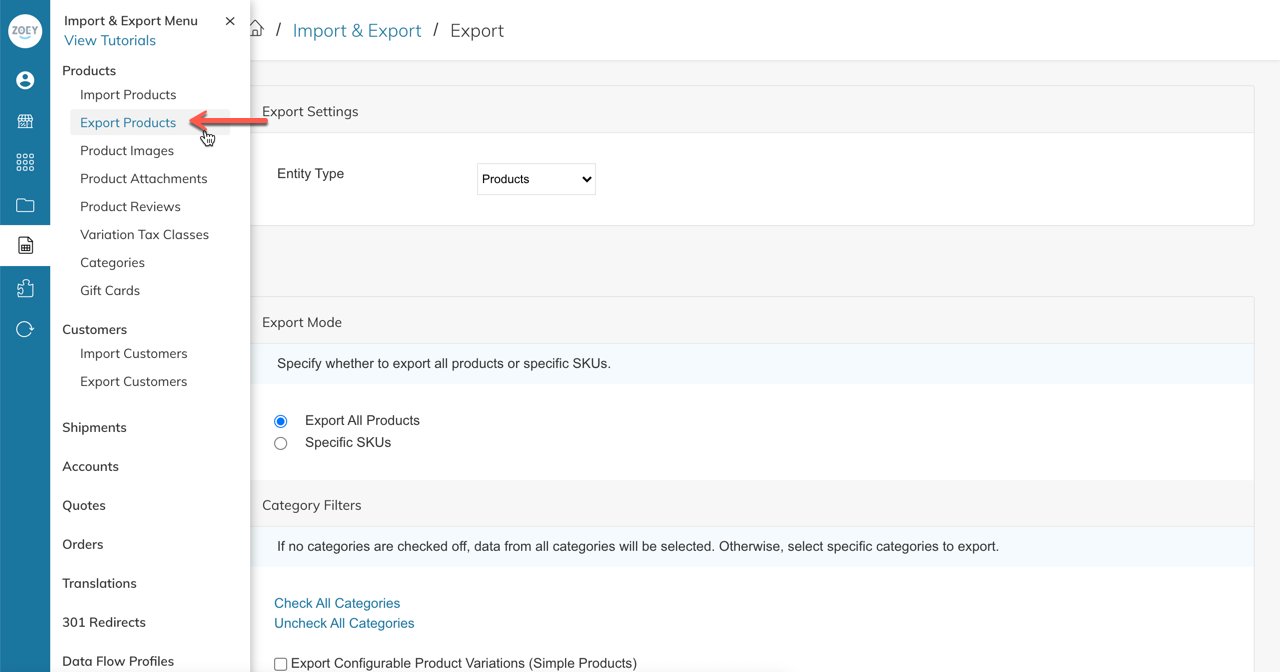The width and height of the screenshot is (1280, 672).
Task: Choose the Specific SKUs radio option
Action: click(x=281, y=443)
